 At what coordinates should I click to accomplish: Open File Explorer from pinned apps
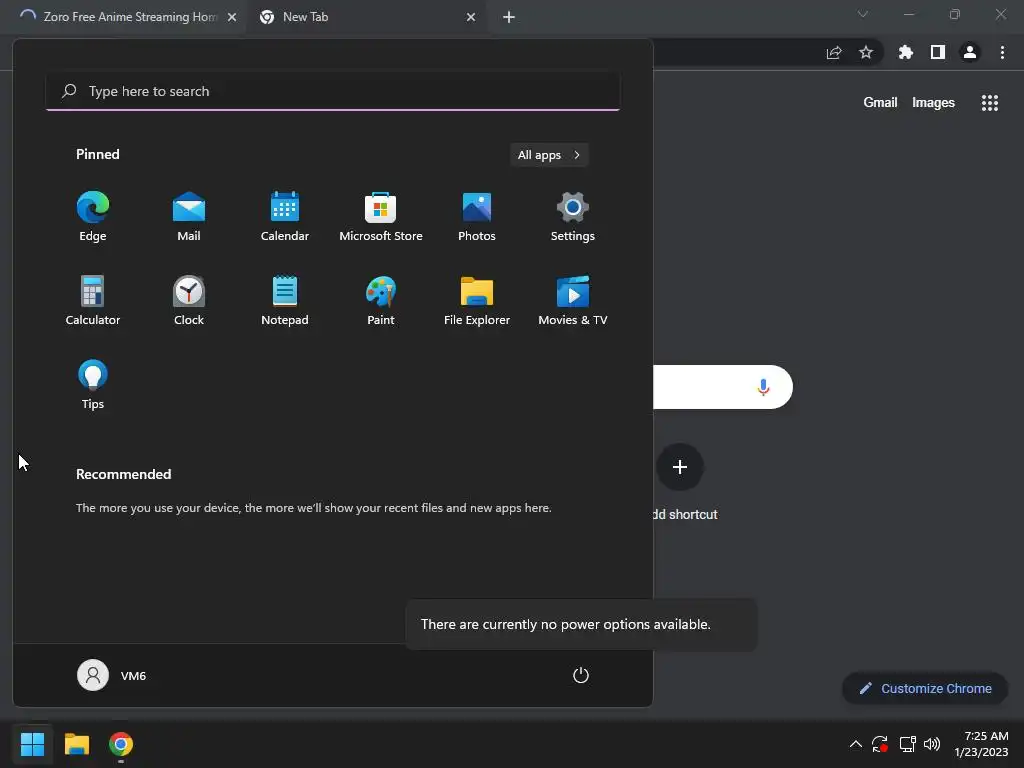[477, 301]
